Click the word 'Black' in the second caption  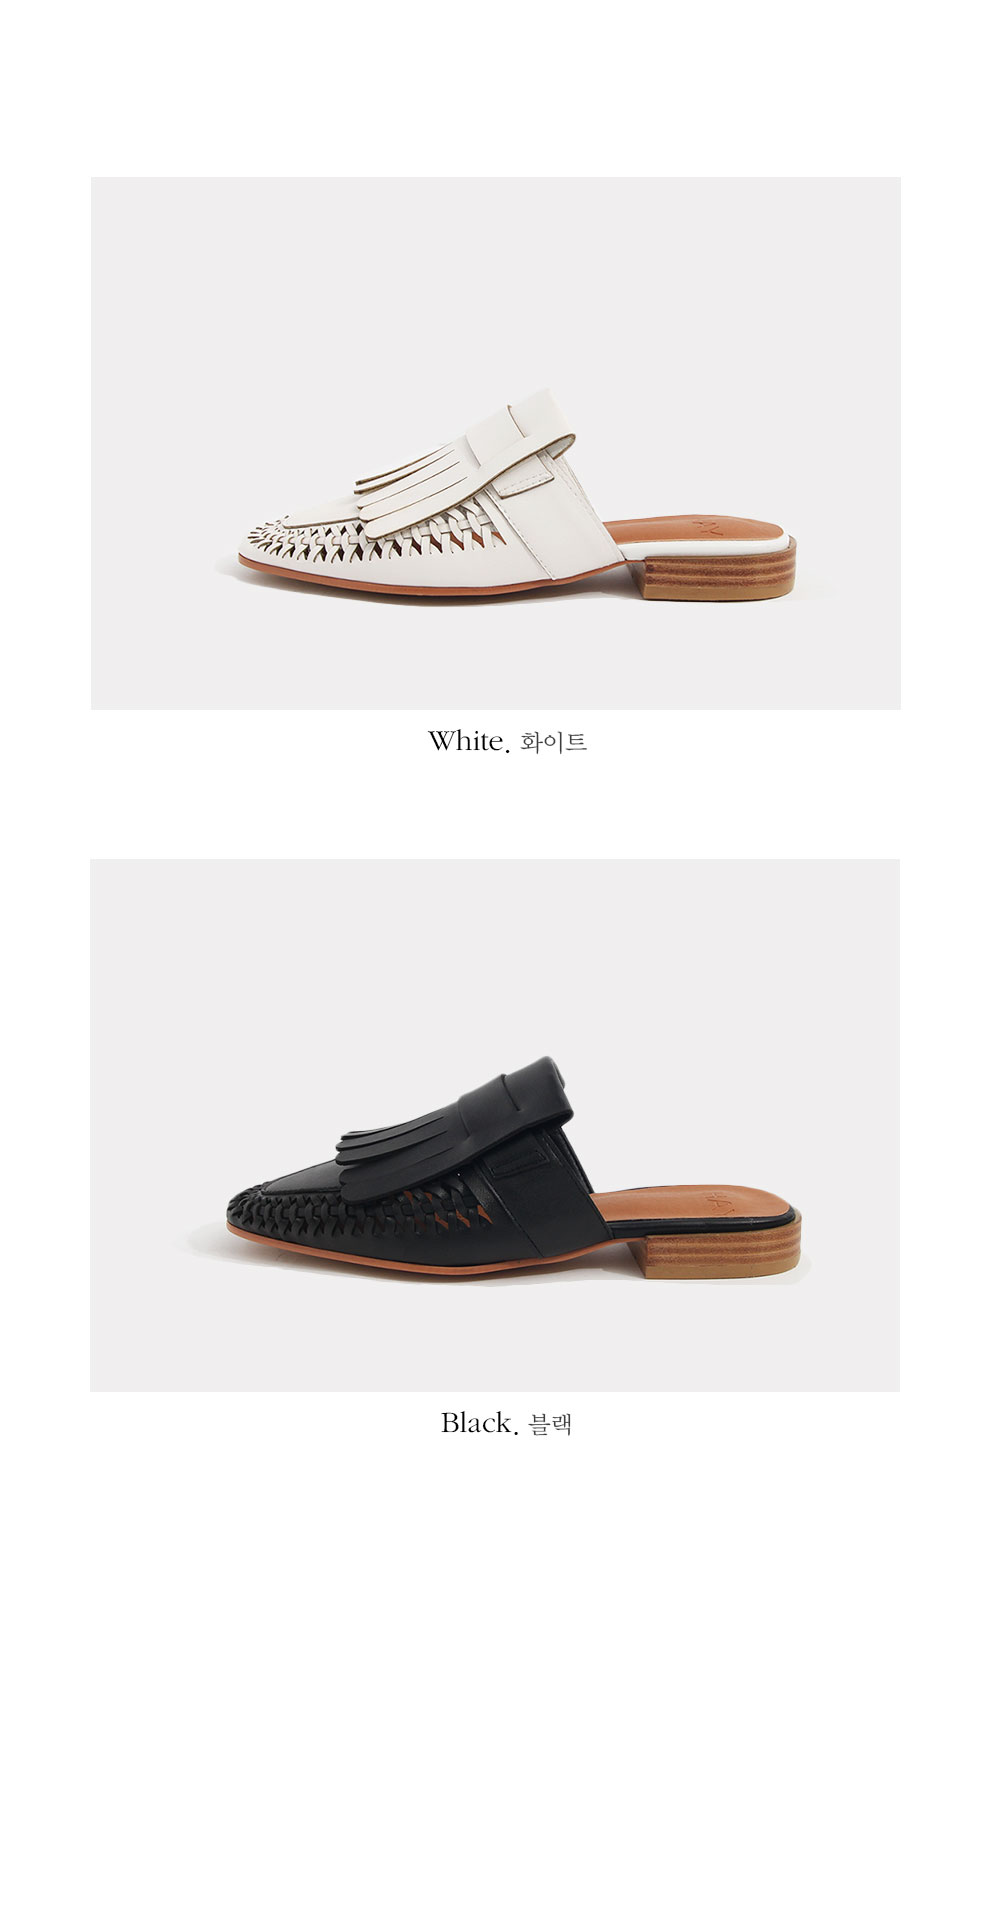pyautogui.click(x=478, y=1423)
